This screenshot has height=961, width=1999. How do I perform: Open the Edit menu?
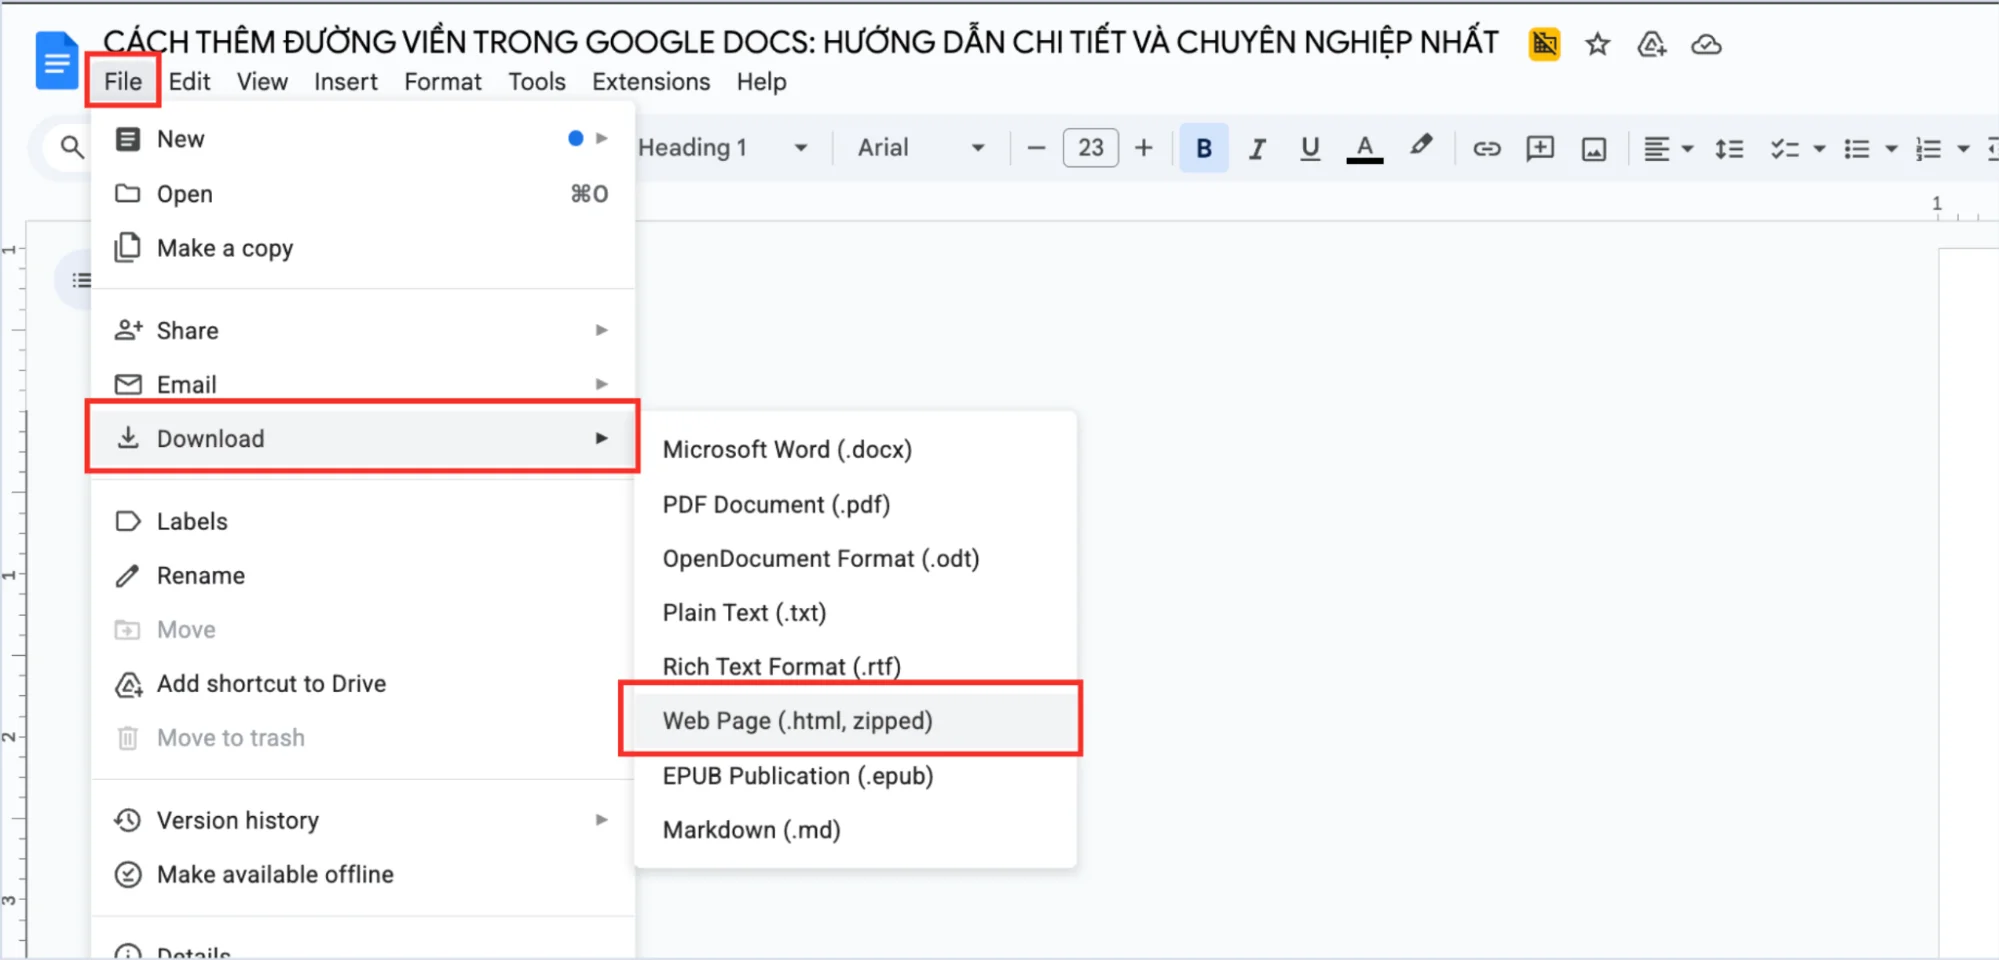point(189,81)
